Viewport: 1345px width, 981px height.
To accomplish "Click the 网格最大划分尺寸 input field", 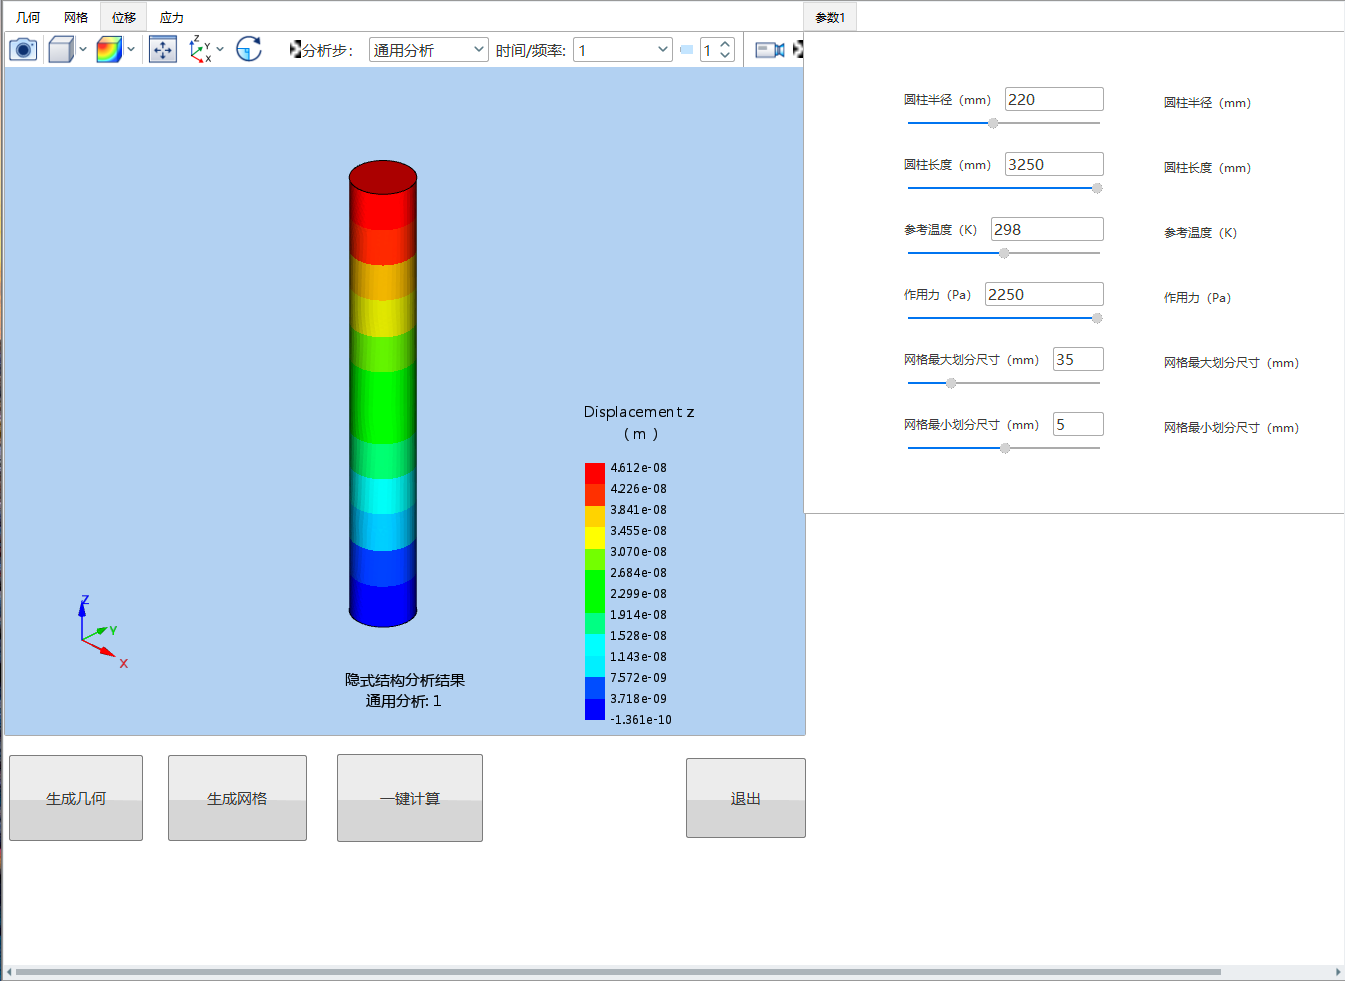I will click(x=1079, y=359).
